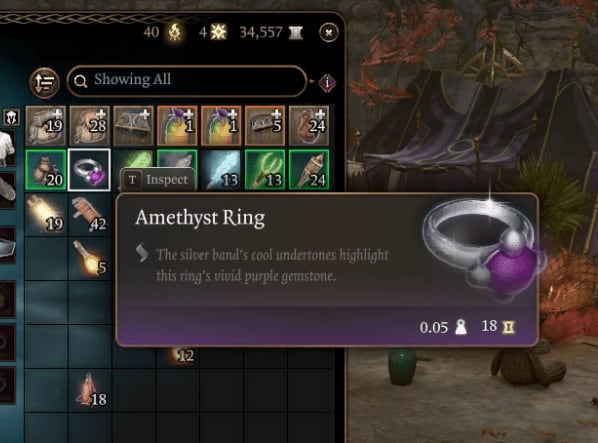Viewport: 598px width, 443px height.
Task: Select the item stack showing 42
Action: [x=89, y=213]
